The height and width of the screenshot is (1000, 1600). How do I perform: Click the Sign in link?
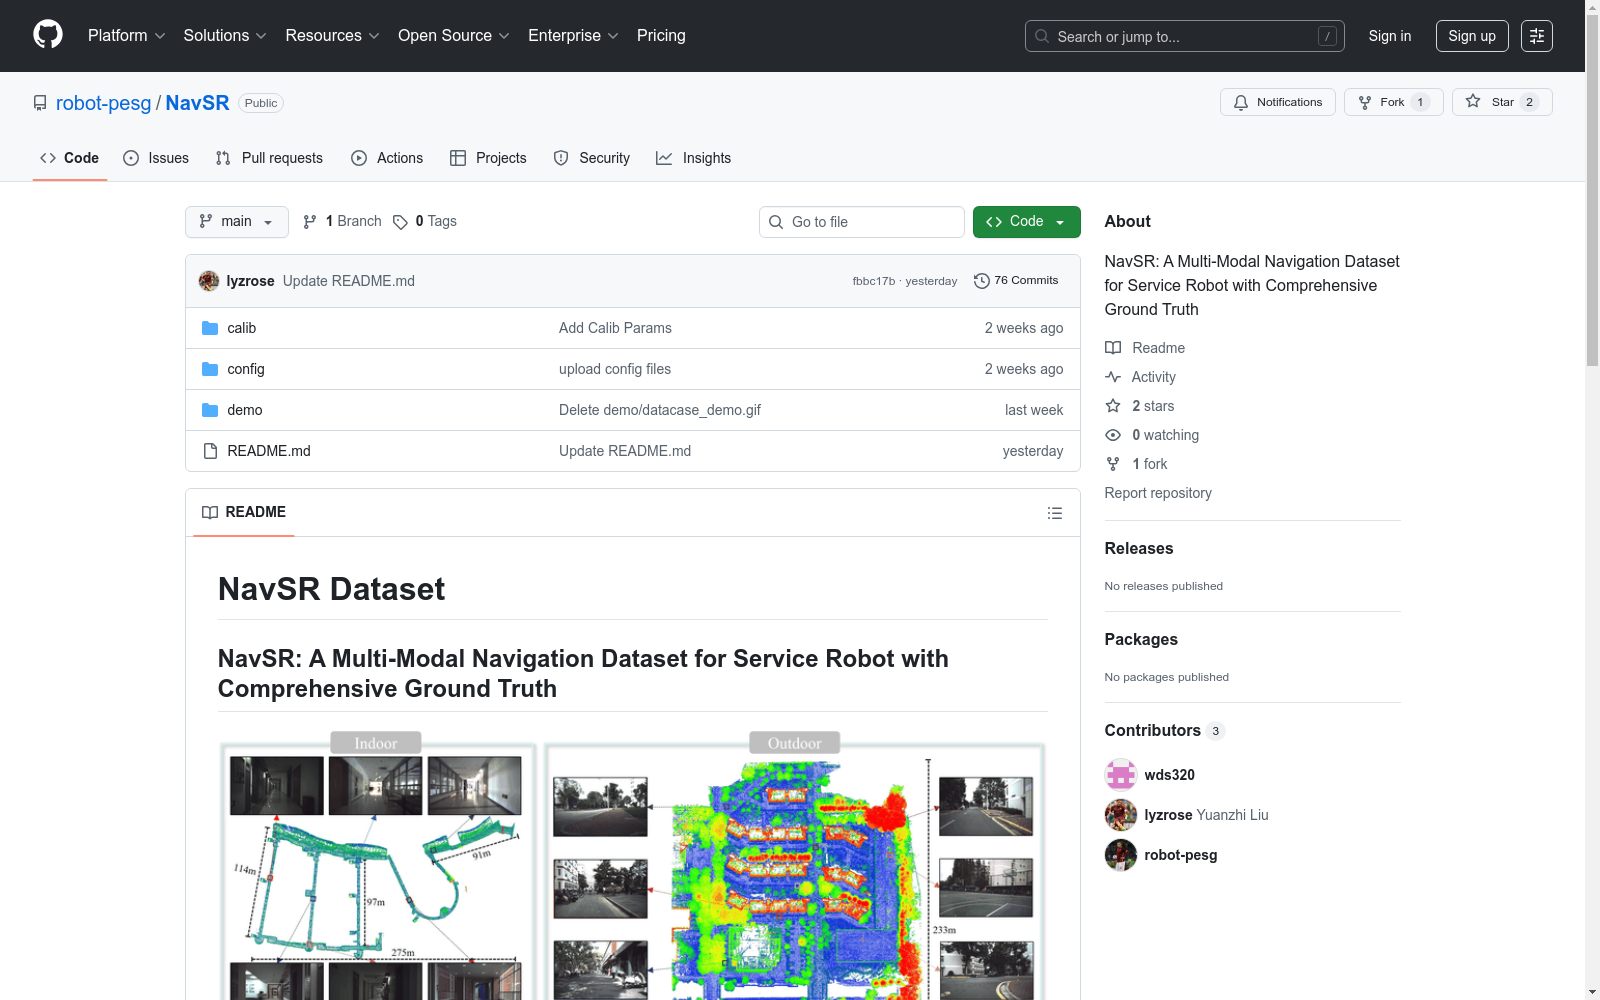point(1390,36)
